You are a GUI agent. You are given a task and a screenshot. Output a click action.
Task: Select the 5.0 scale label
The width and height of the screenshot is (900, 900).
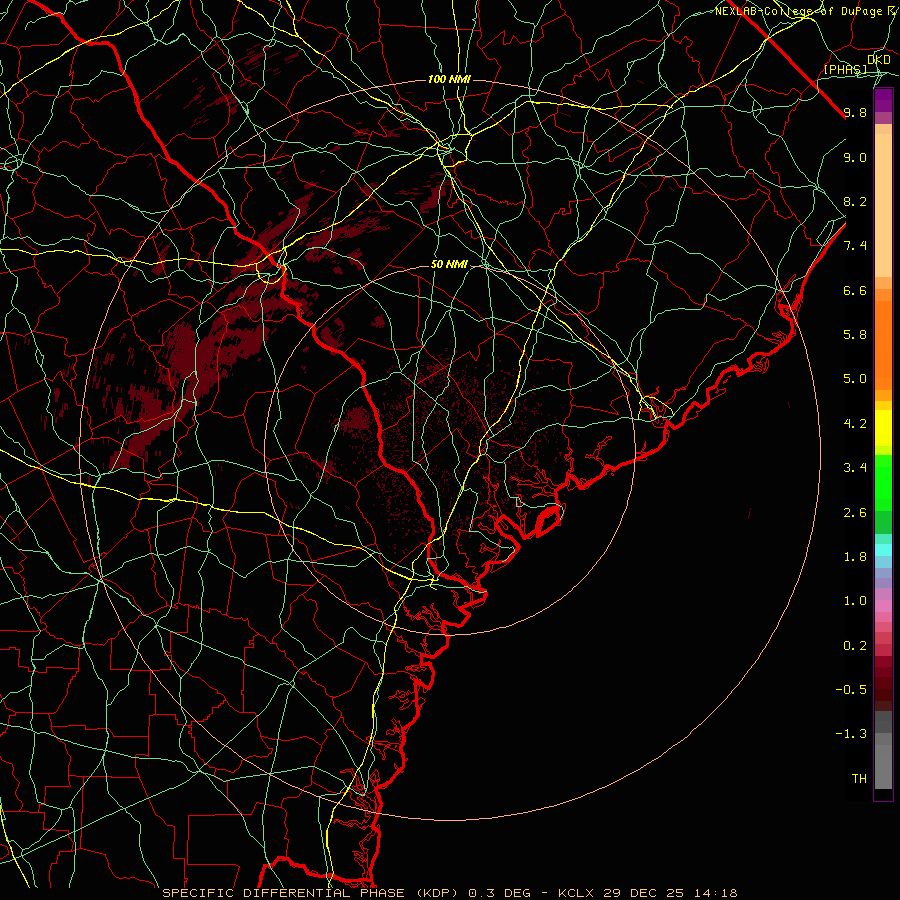[x=855, y=379]
